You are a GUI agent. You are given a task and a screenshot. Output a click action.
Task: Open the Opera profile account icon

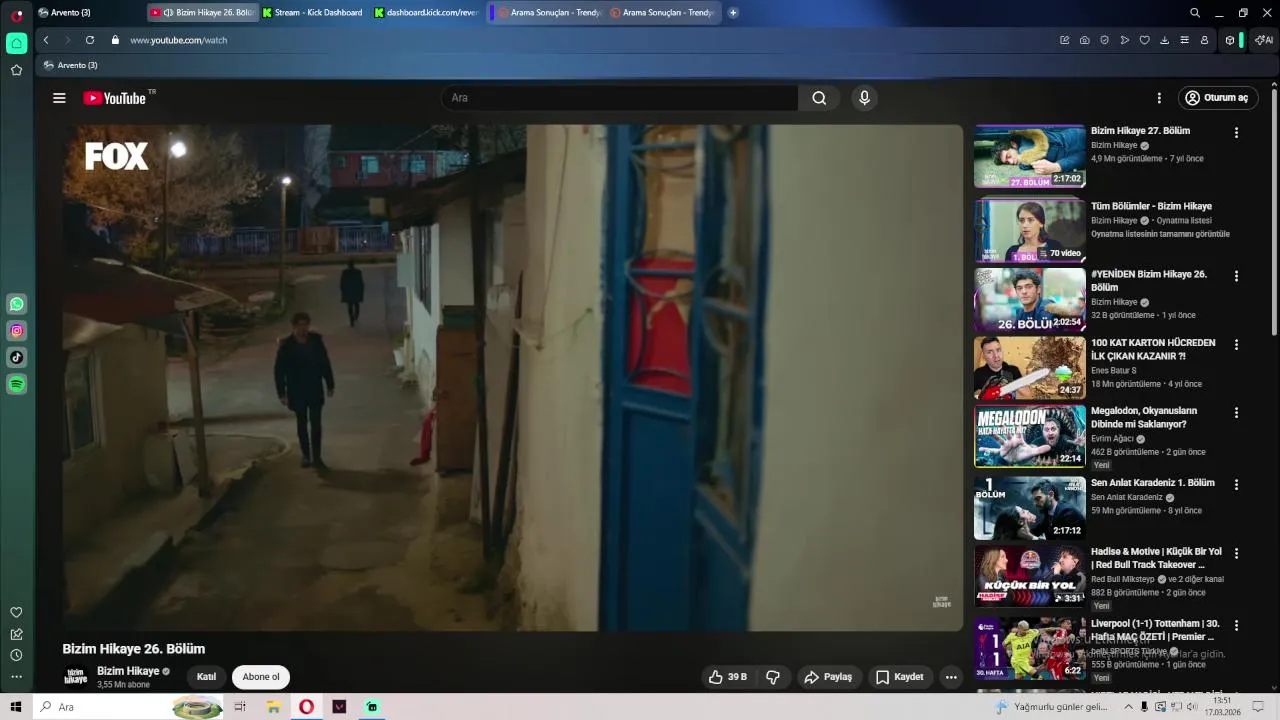pyautogui.click(x=1204, y=40)
